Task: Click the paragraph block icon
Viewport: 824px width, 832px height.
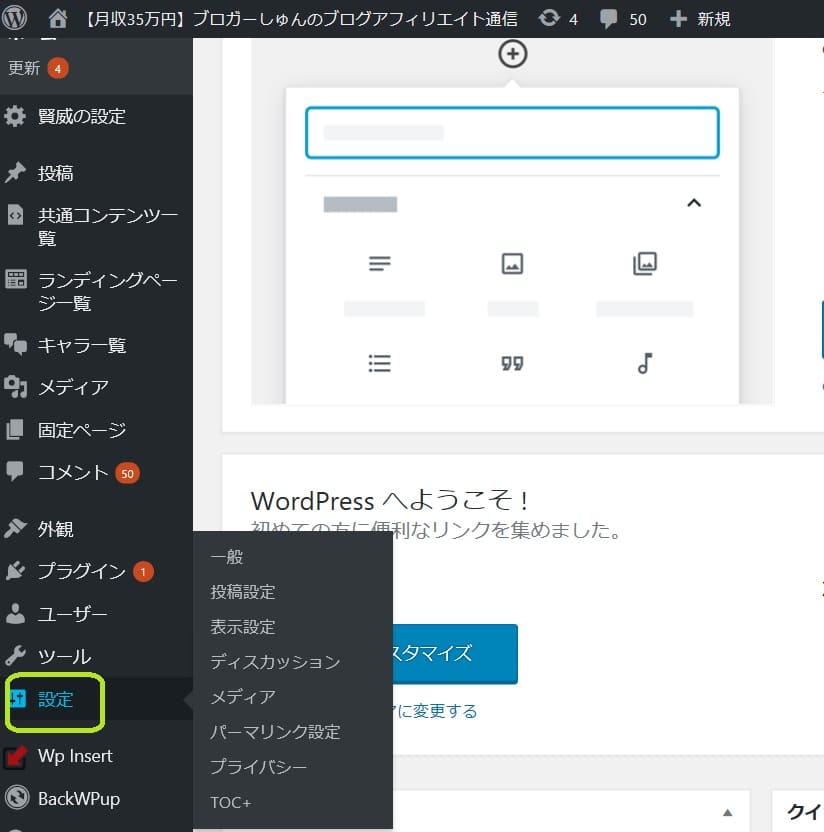Action: (379, 263)
